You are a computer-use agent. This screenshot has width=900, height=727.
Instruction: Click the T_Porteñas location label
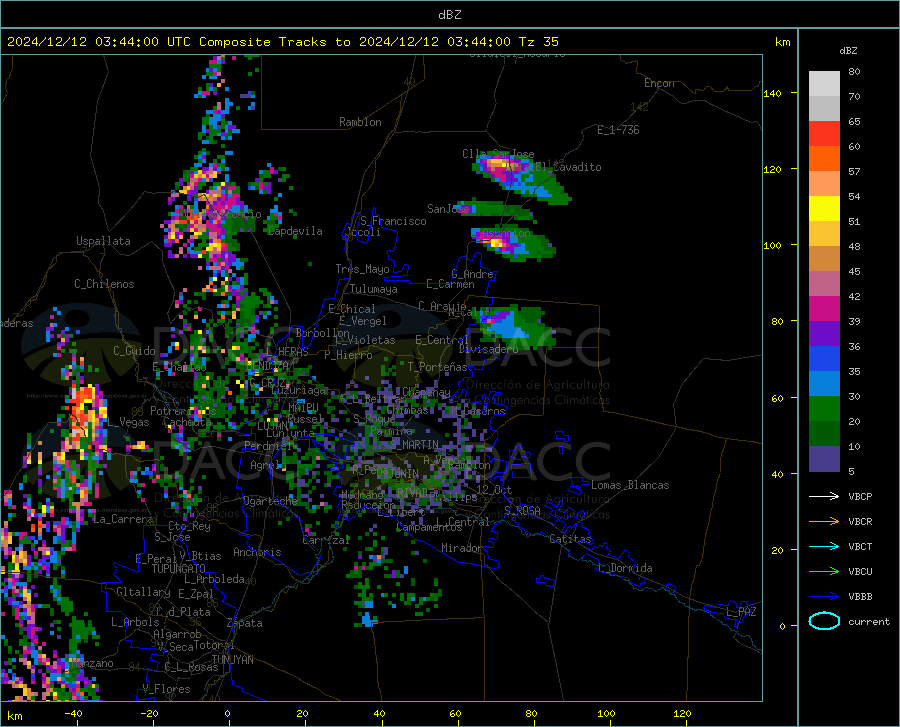(x=437, y=367)
